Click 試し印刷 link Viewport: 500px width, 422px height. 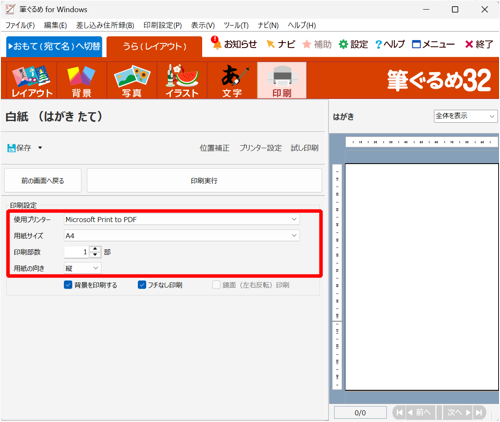[304, 148]
